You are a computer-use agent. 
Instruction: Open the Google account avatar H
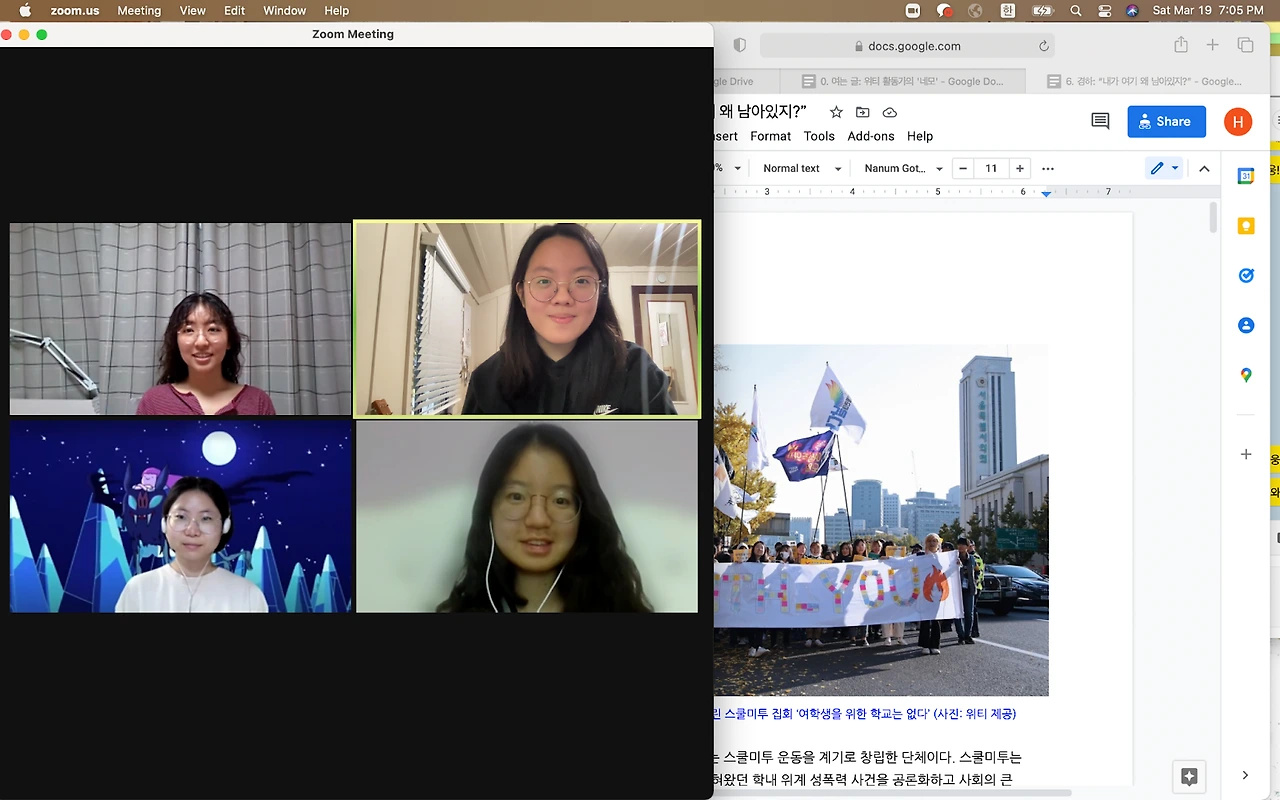point(1238,121)
